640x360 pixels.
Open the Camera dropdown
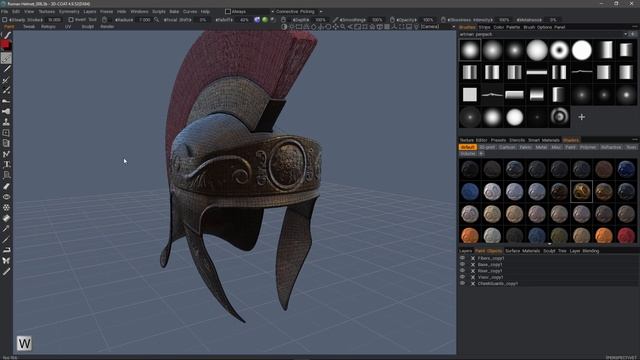point(438,27)
